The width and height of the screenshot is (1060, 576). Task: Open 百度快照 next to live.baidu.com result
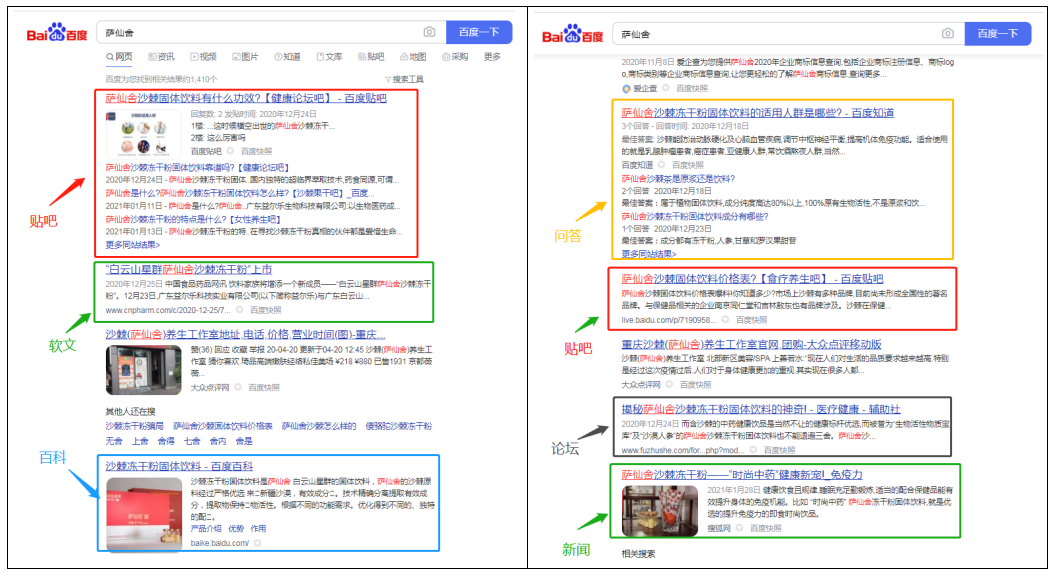point(752,320)
